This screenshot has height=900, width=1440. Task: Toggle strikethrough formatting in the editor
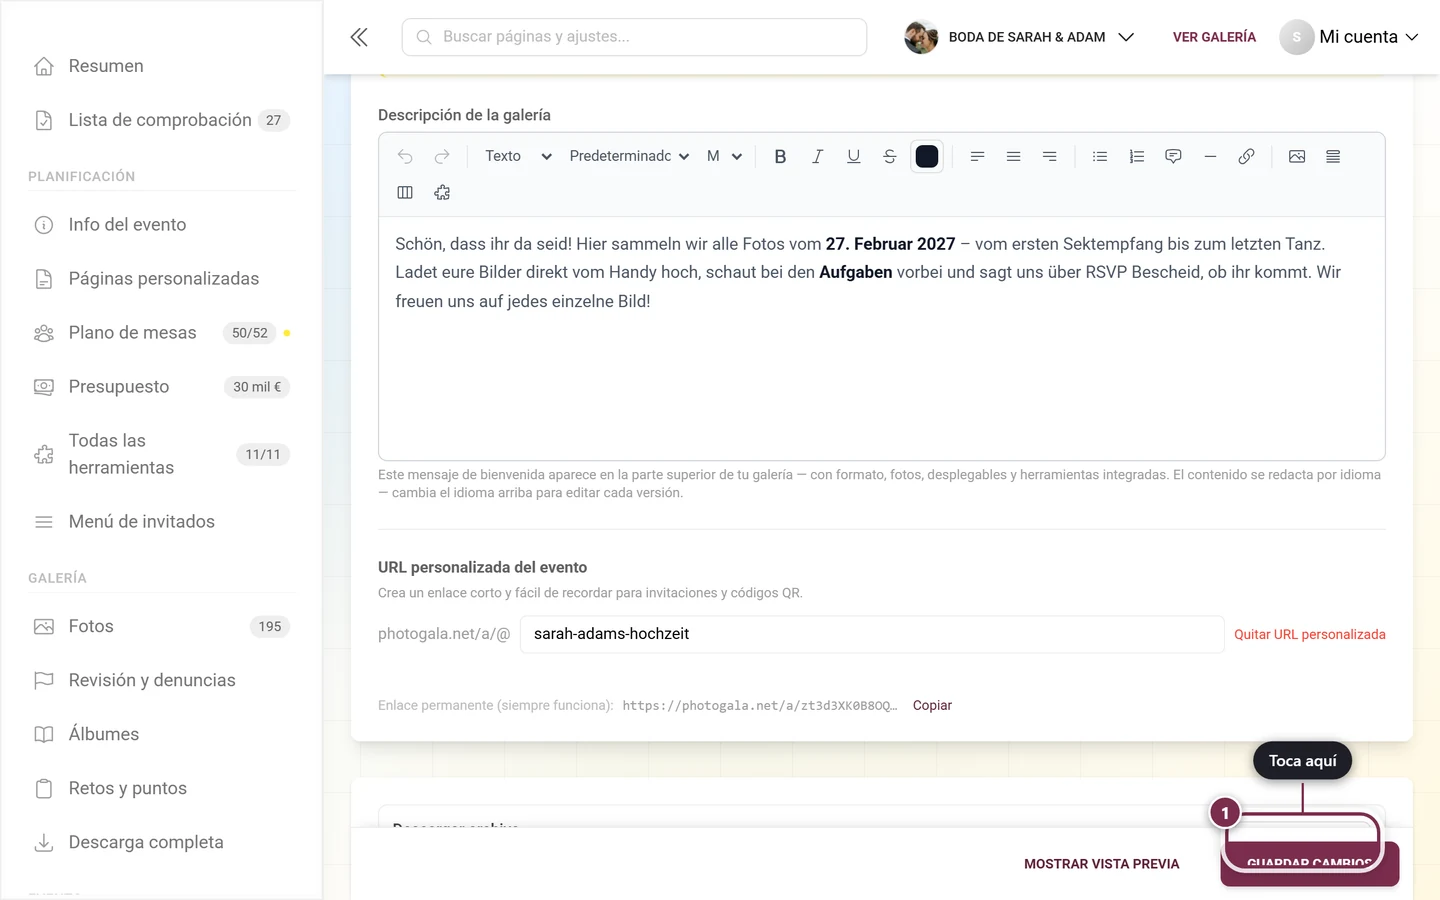890,156
